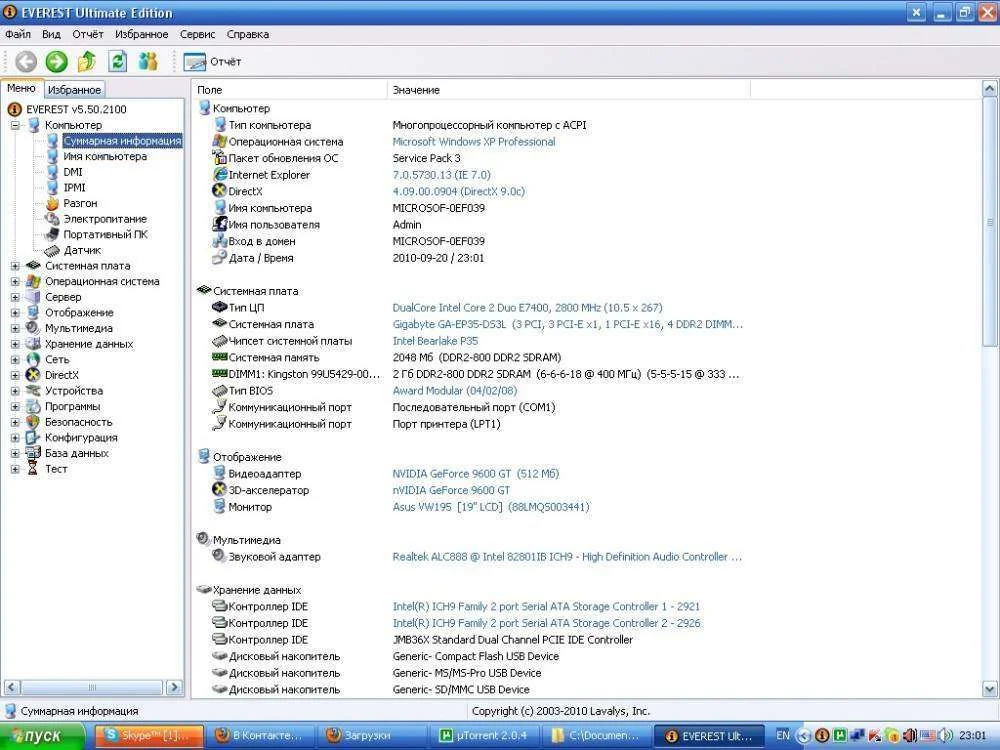This screenshot has width=1000, height=750.
Task: Select Имя компьютера tree item
Action: (x=105, y=156)
